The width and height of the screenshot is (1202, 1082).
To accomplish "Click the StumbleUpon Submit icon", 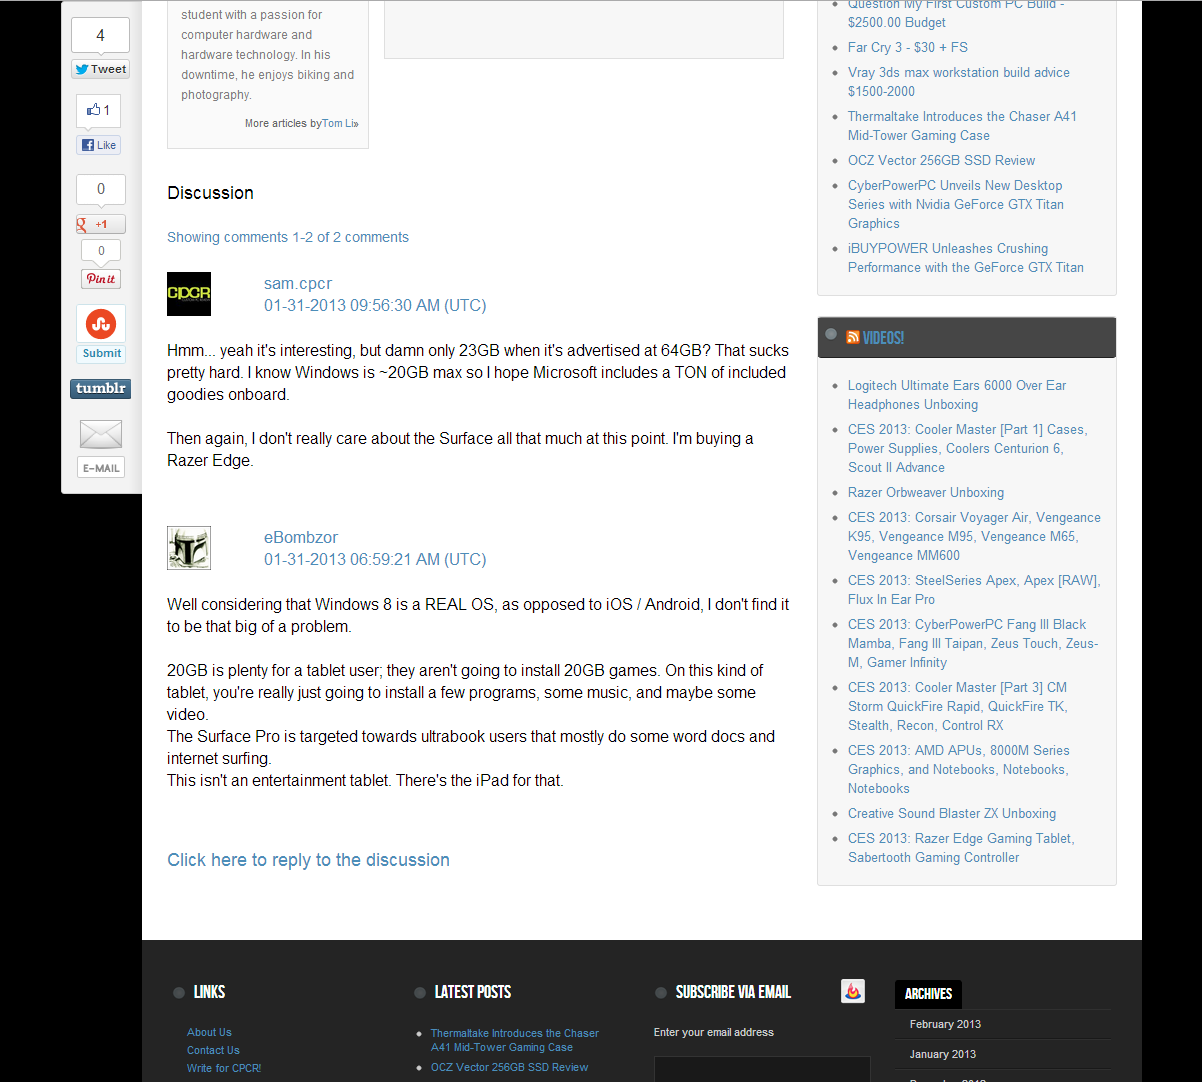I will pyautogui.click(x=101, y=325).
